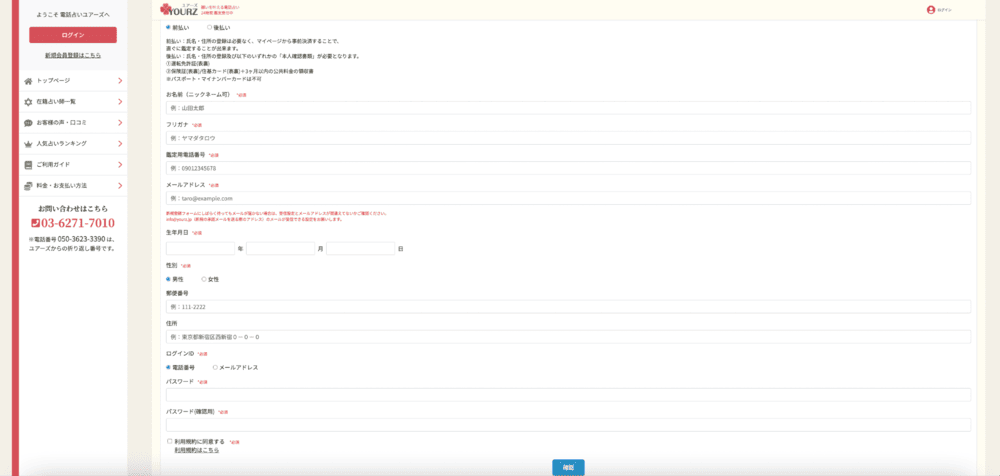Open the 人気占いランキング menu item
1000x476 pixels.
(73, 144)
